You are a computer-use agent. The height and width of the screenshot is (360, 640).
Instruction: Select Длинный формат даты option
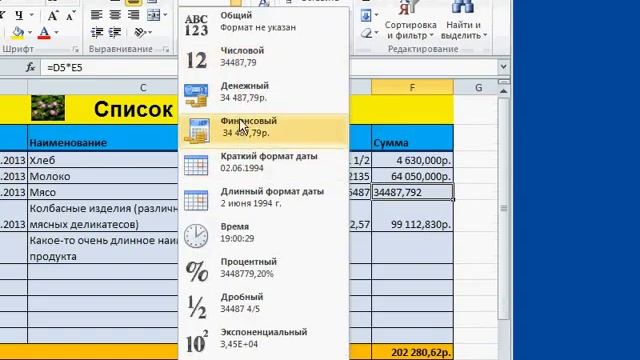click(264, 198)
